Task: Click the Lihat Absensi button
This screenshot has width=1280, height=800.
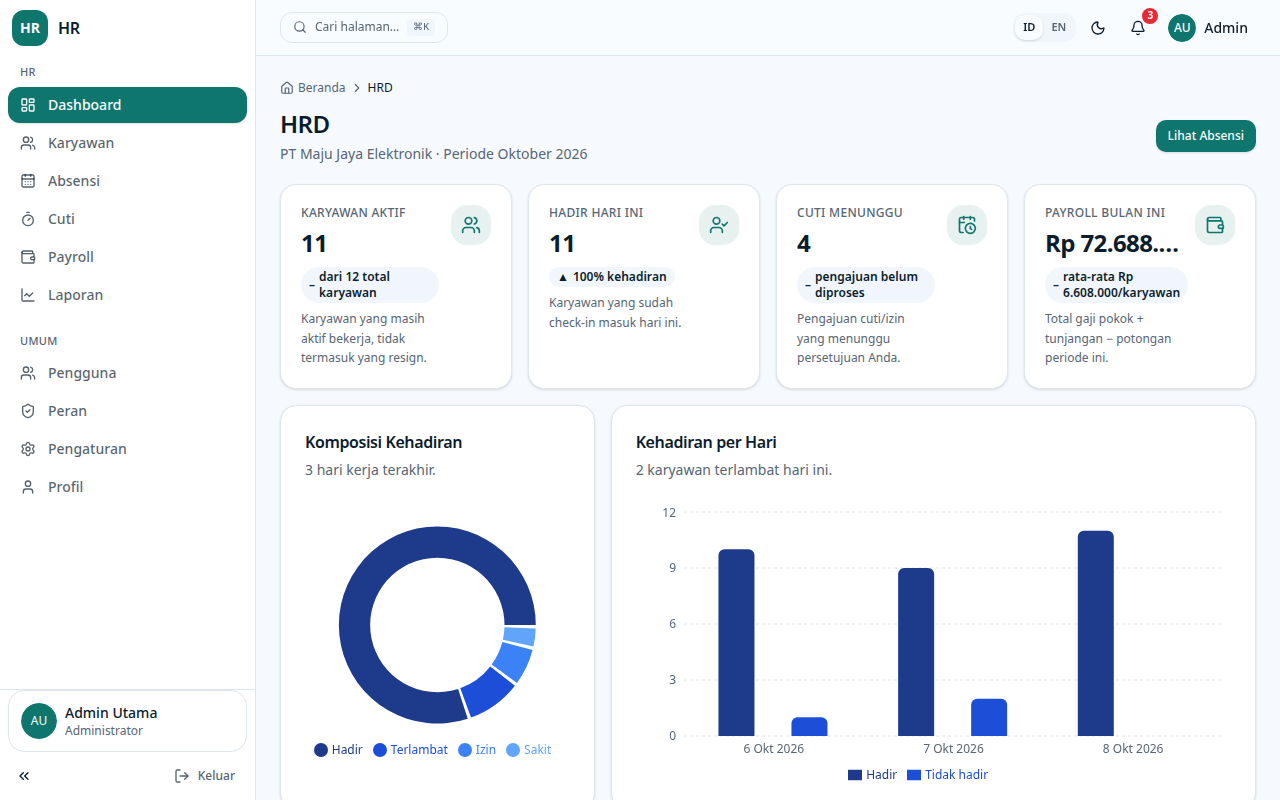Action: click(x=1206, y=136)
